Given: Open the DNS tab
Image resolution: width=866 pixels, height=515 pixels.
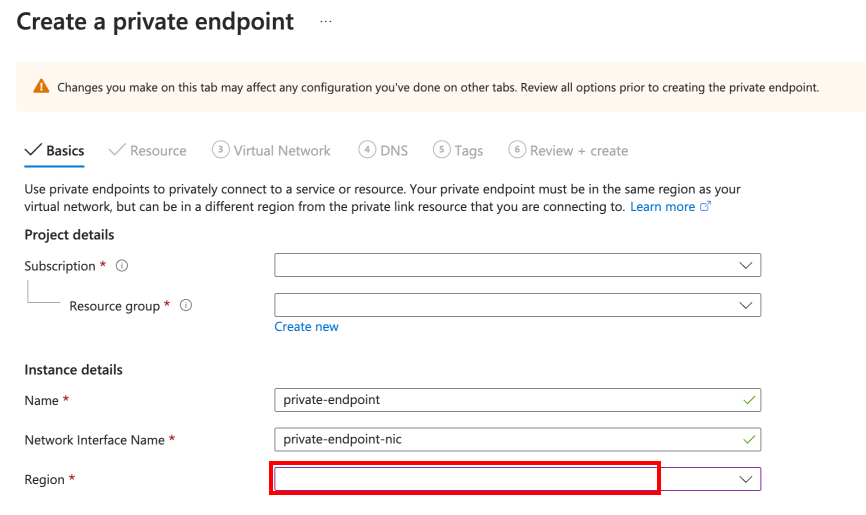Looking at the screenshot, I should click(x=394, y=151).
